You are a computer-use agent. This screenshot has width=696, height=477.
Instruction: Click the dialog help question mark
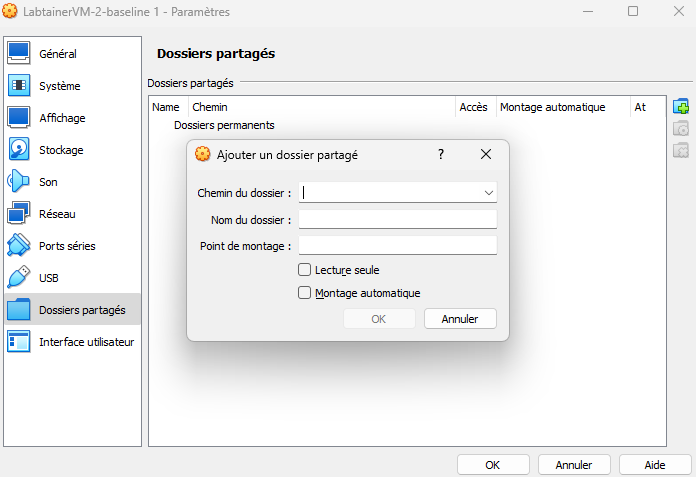pyautogui.click(x=440, y=155)
